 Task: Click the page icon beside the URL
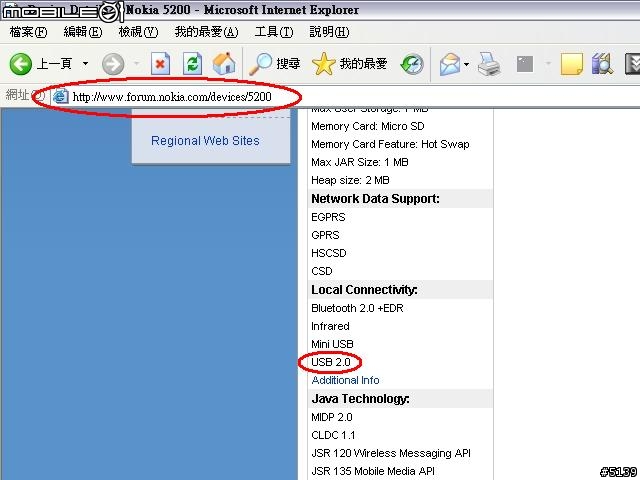pos(61,97)
